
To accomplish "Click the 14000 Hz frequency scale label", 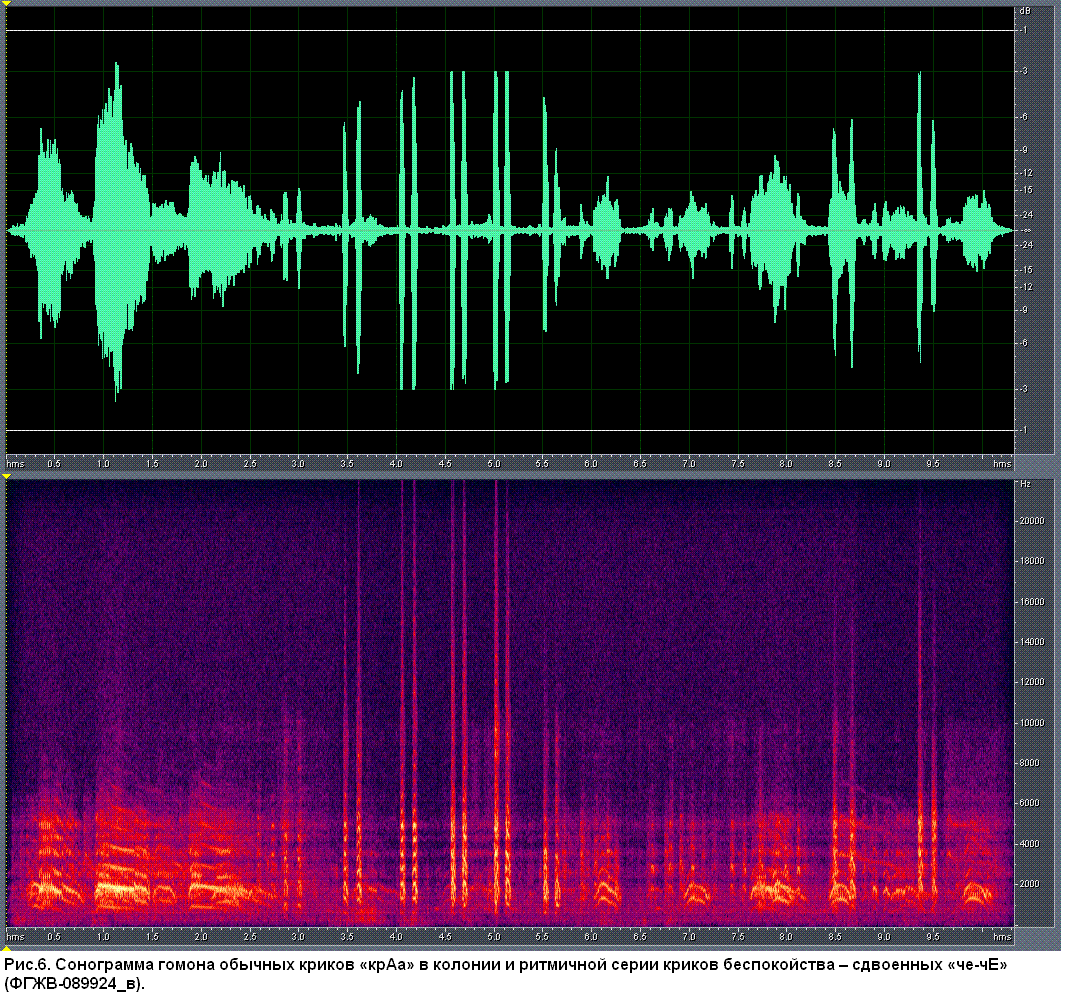I will (1031, 642).
